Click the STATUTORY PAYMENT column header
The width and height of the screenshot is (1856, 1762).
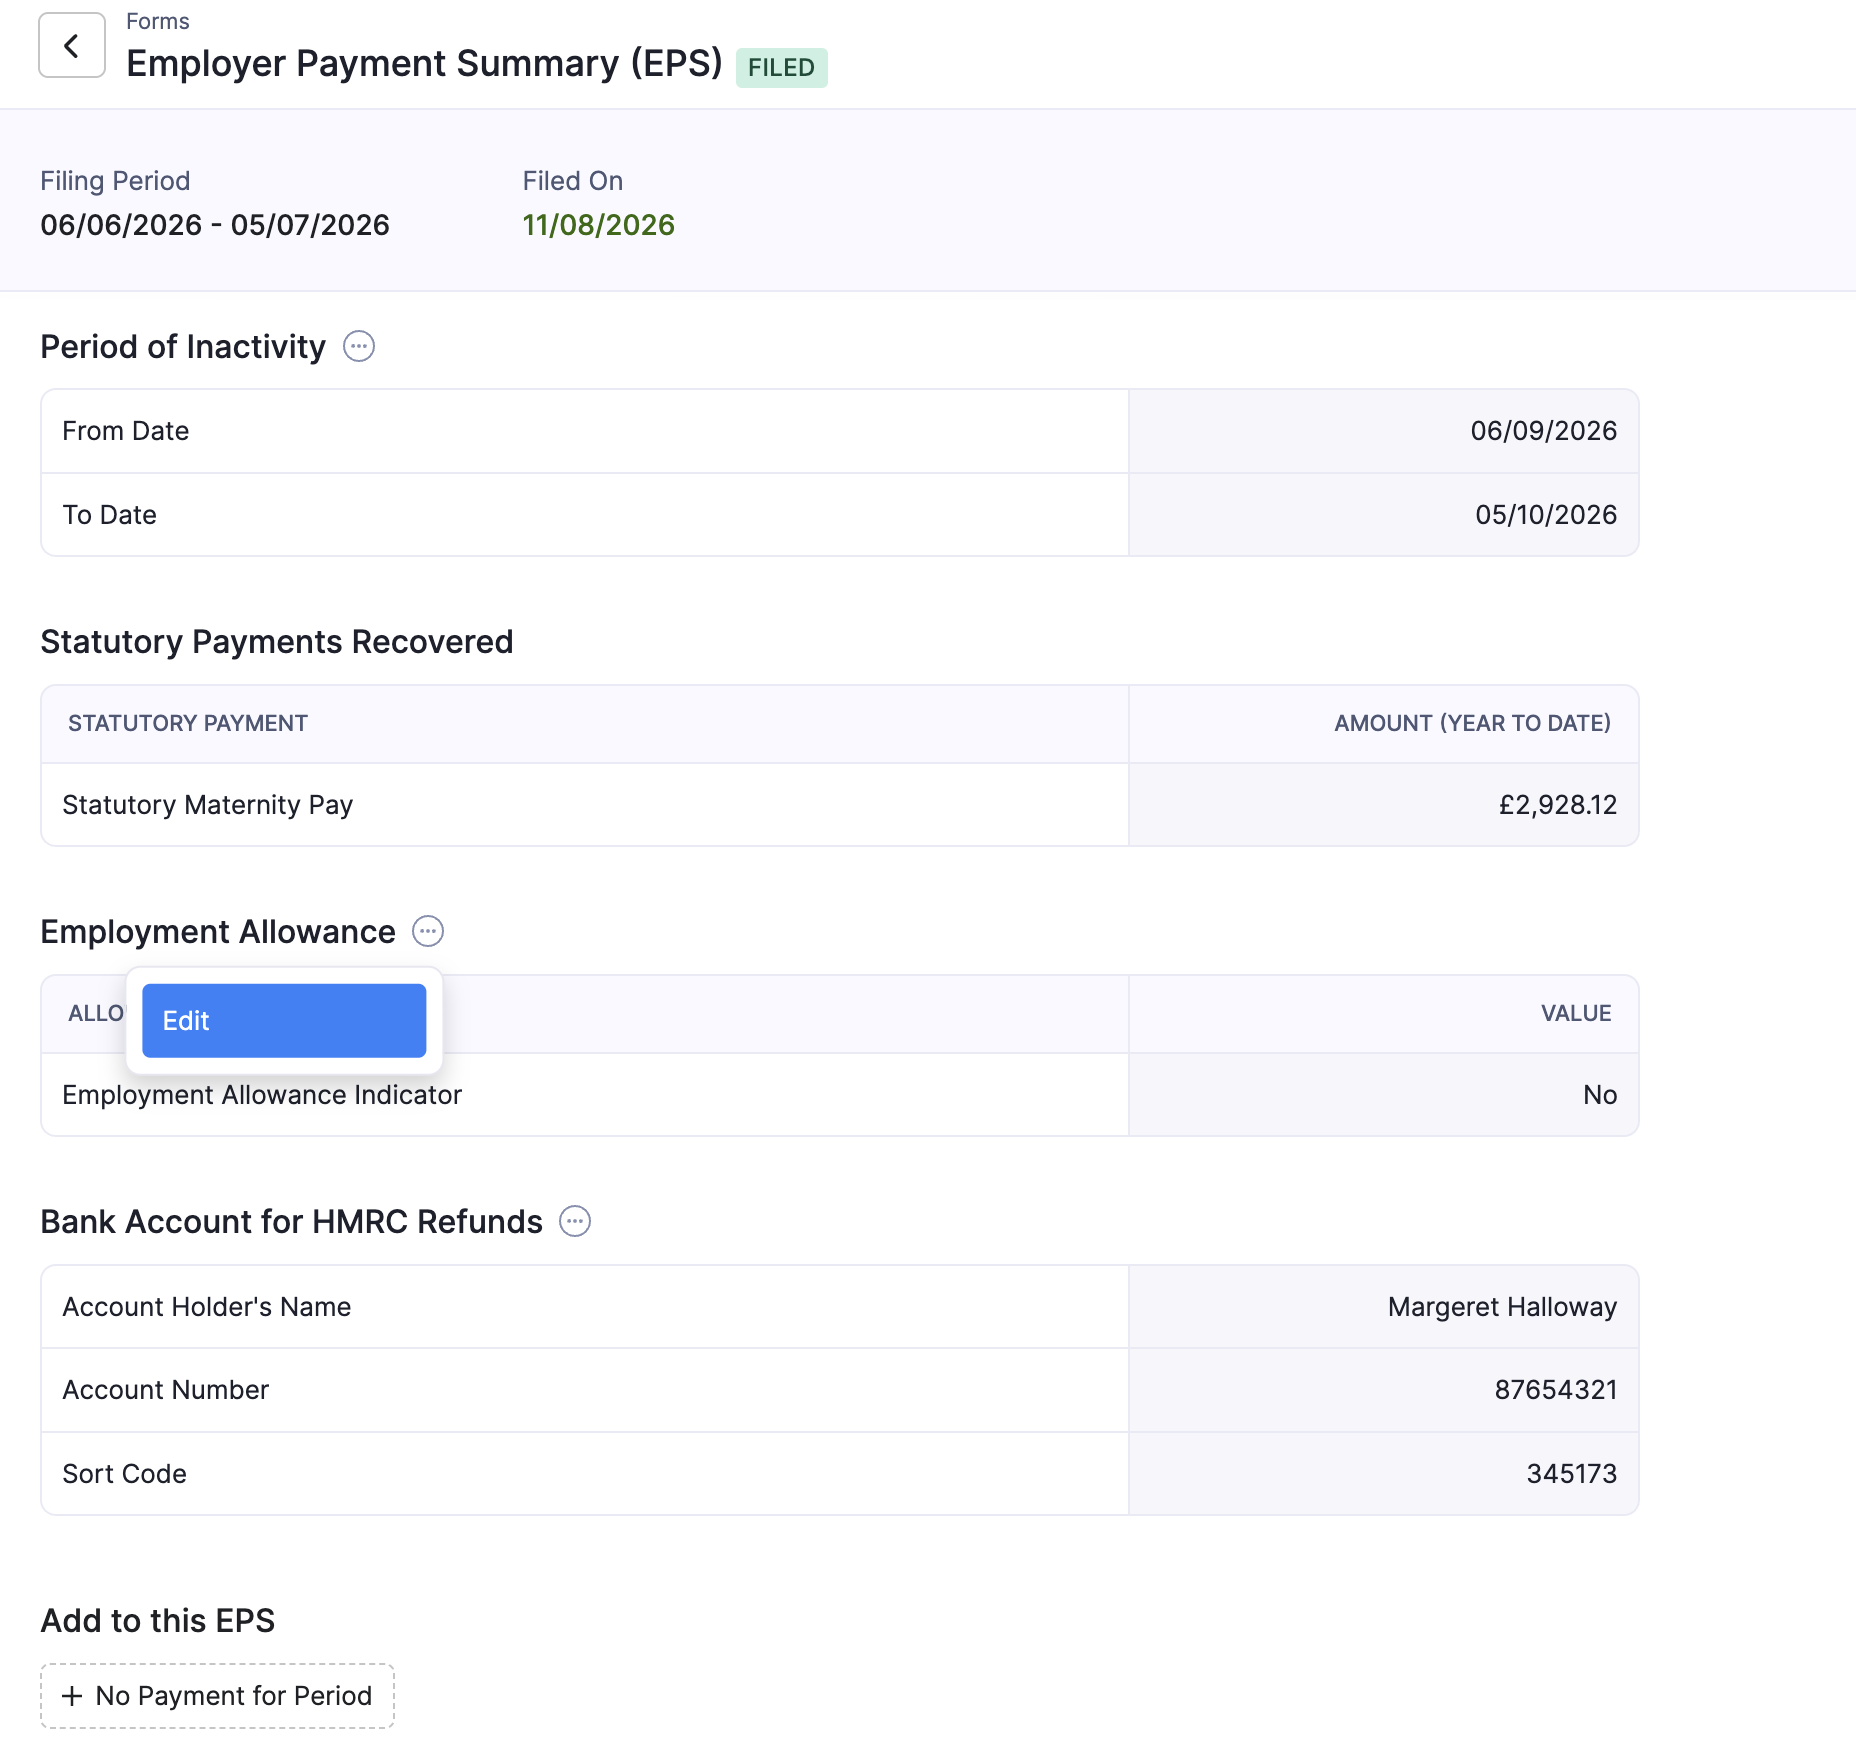(x=188, y=723)
